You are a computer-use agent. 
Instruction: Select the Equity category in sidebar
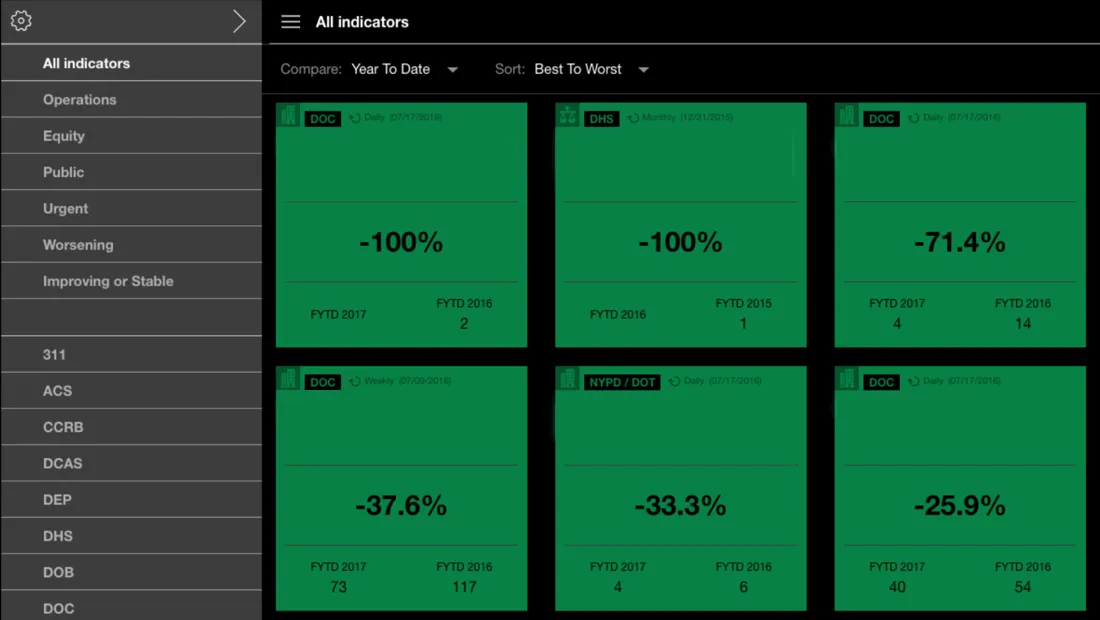64,136
